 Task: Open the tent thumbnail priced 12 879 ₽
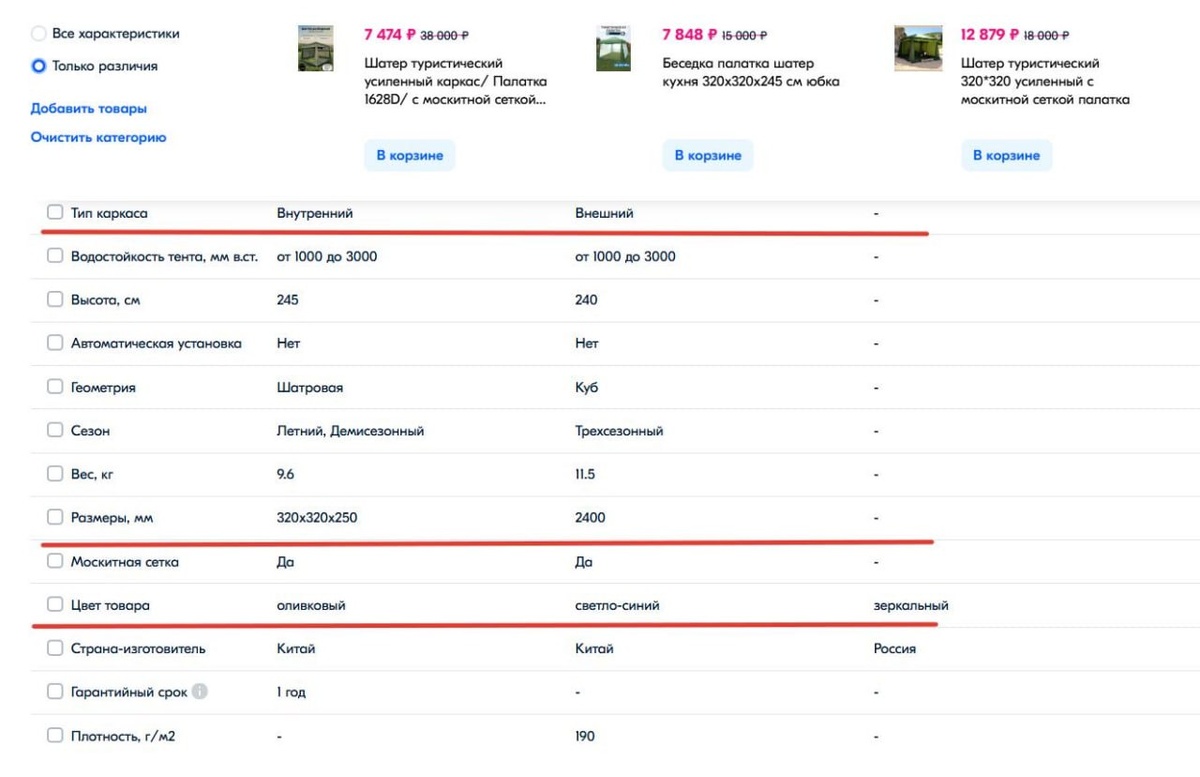(x=918, y=48)
